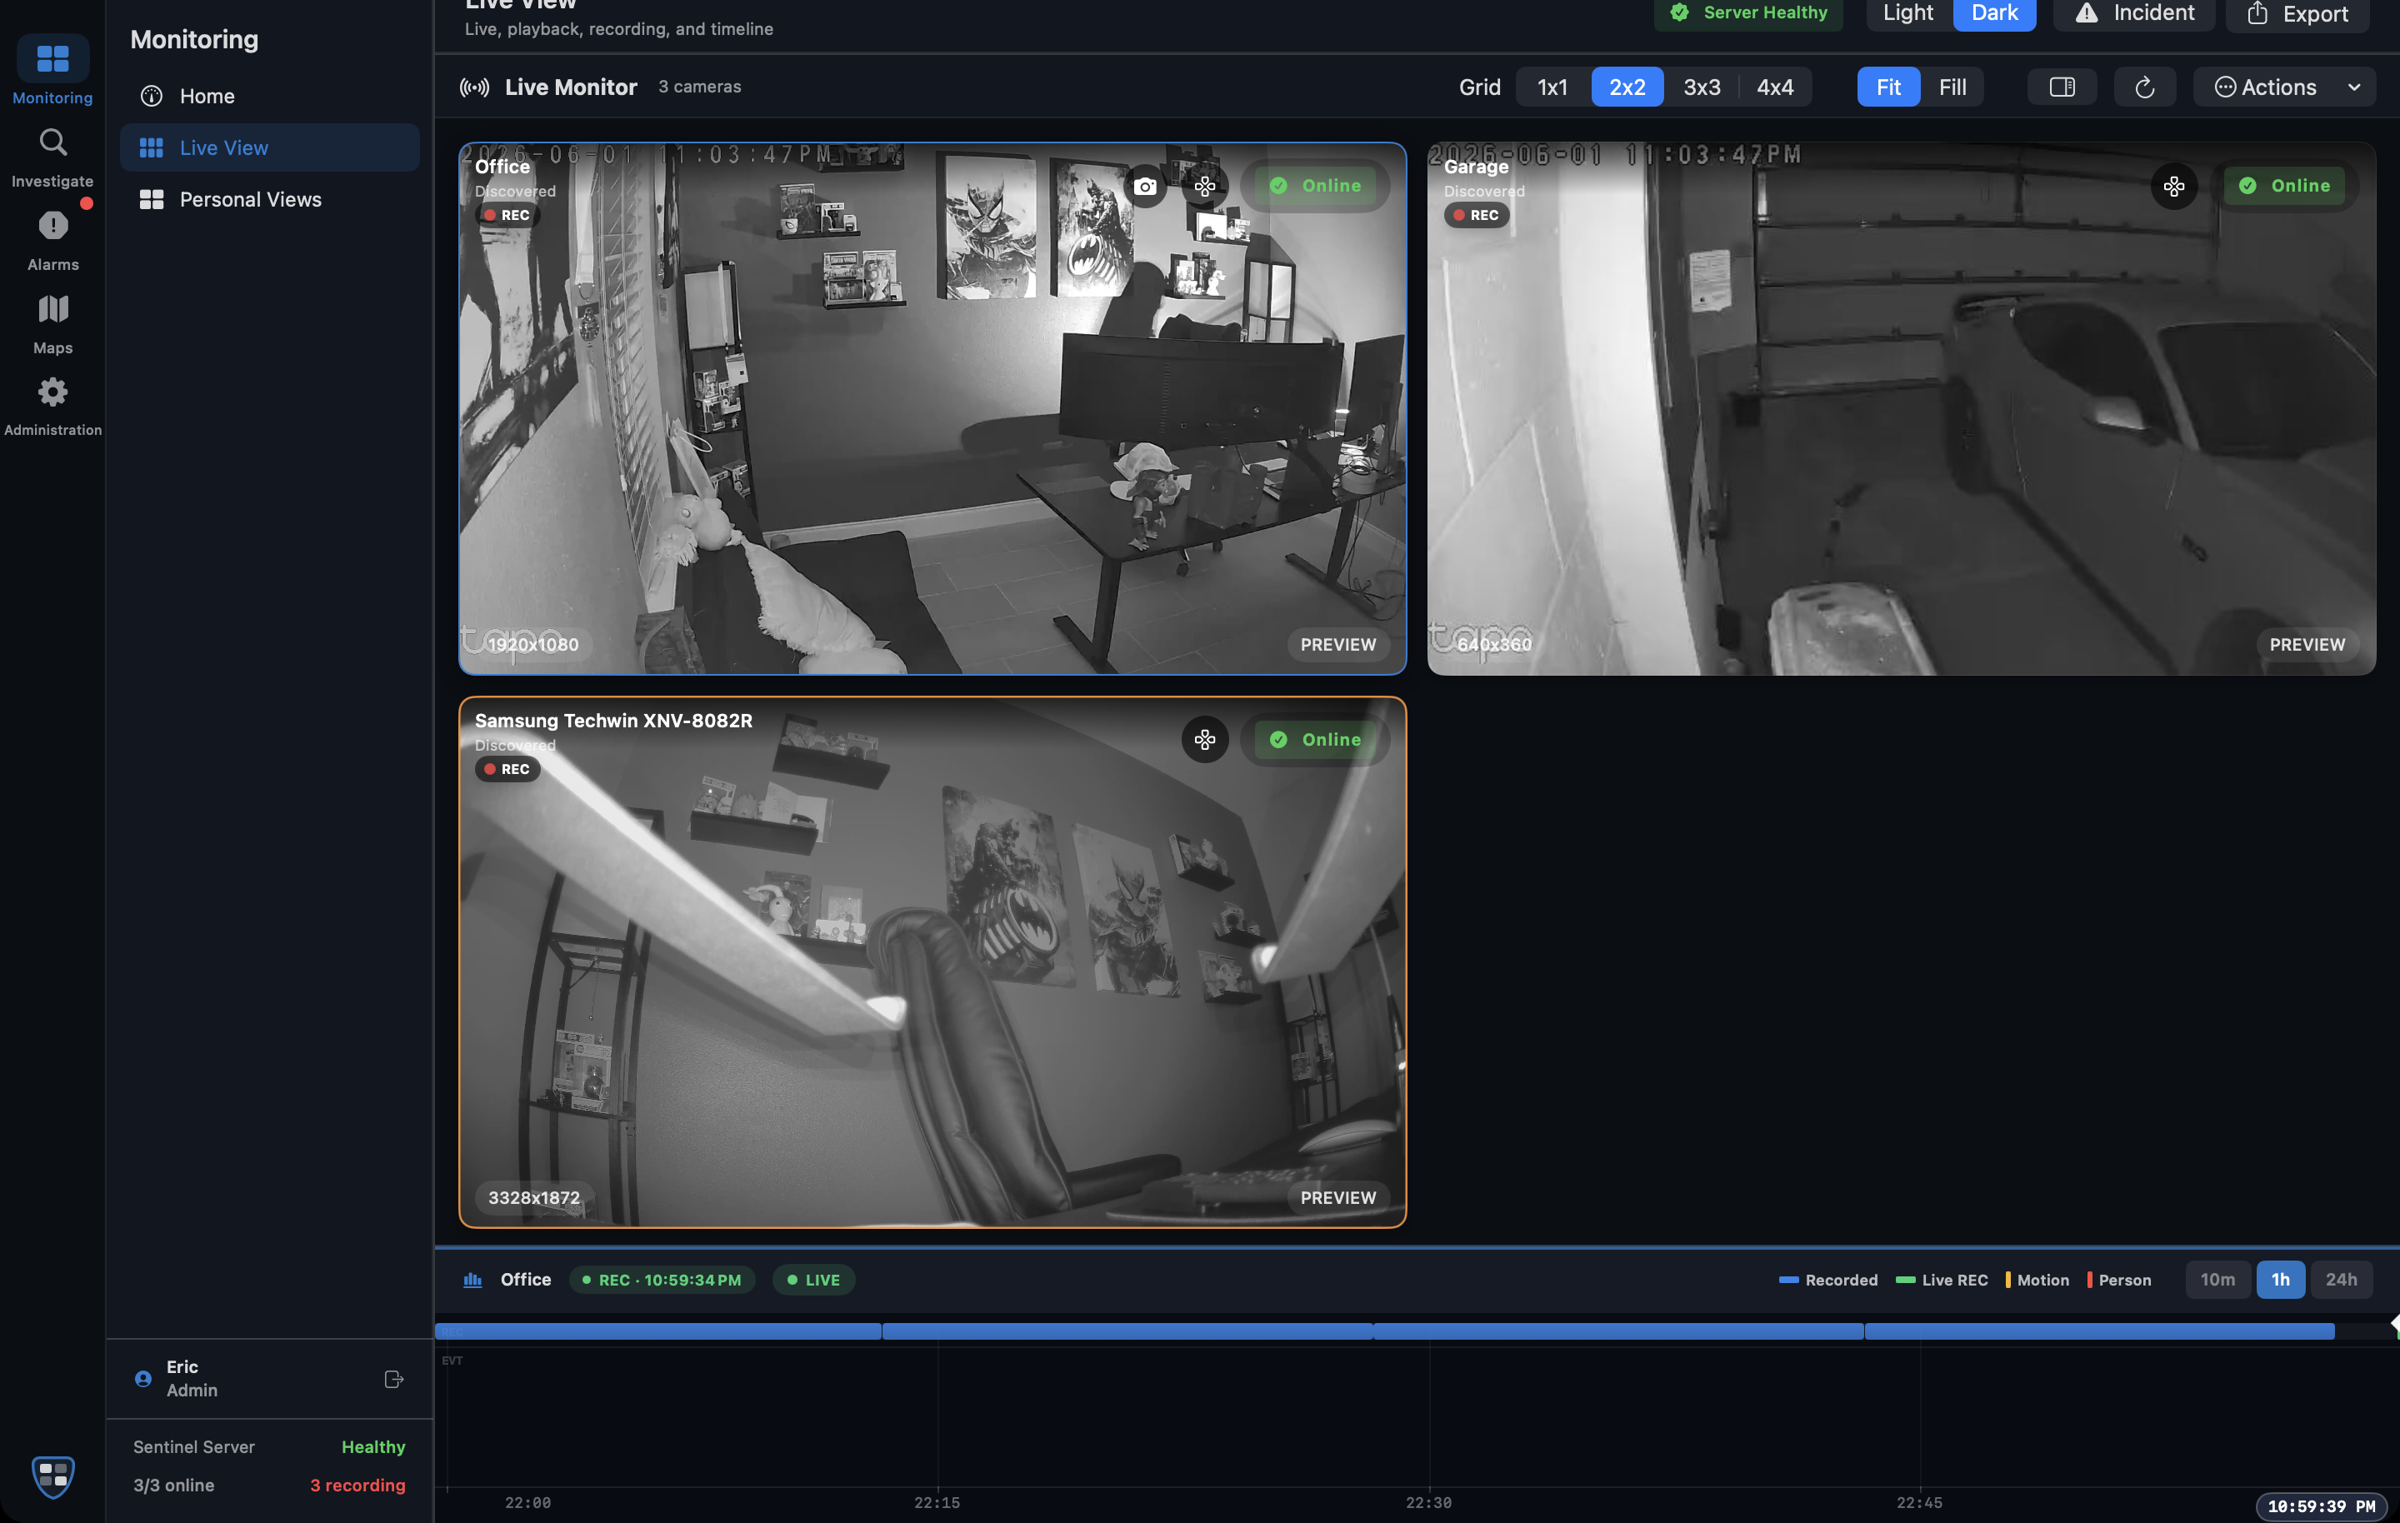Seek to 22:15 on recorded timeline bar
Screen dimensions: 2400x1523
point(937,1331)
